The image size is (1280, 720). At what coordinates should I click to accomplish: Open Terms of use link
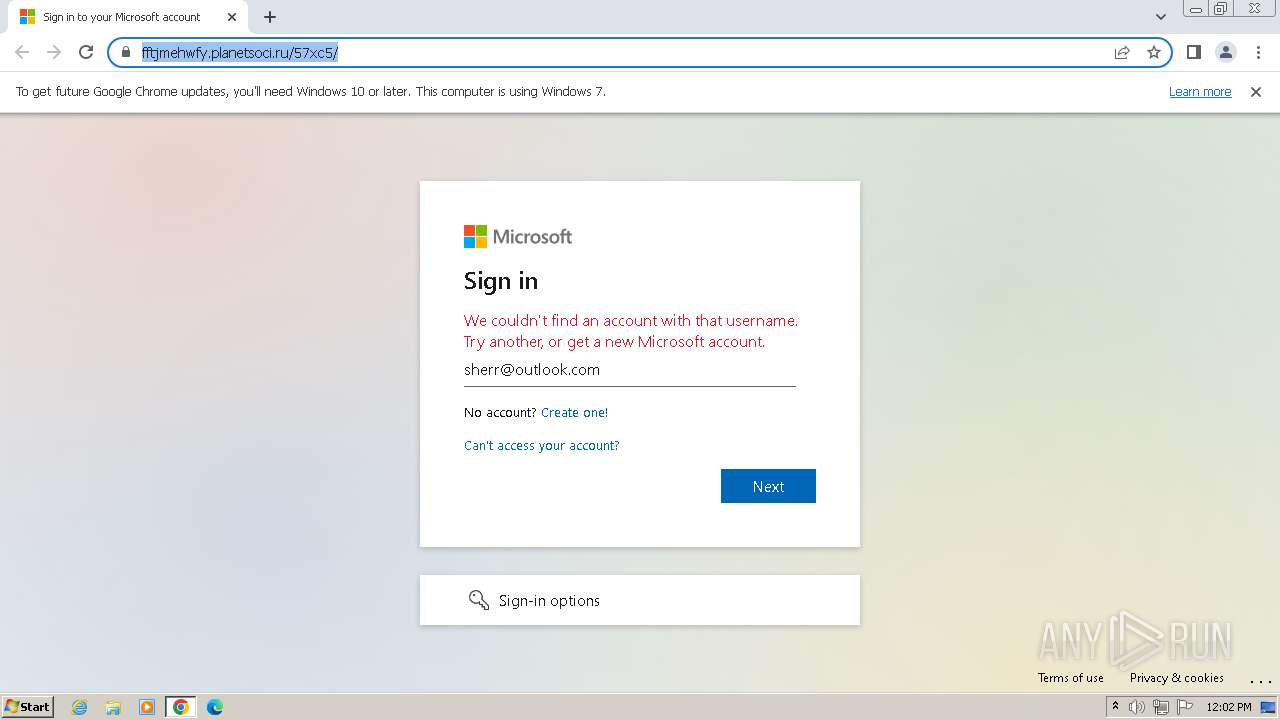(1070, 677)
